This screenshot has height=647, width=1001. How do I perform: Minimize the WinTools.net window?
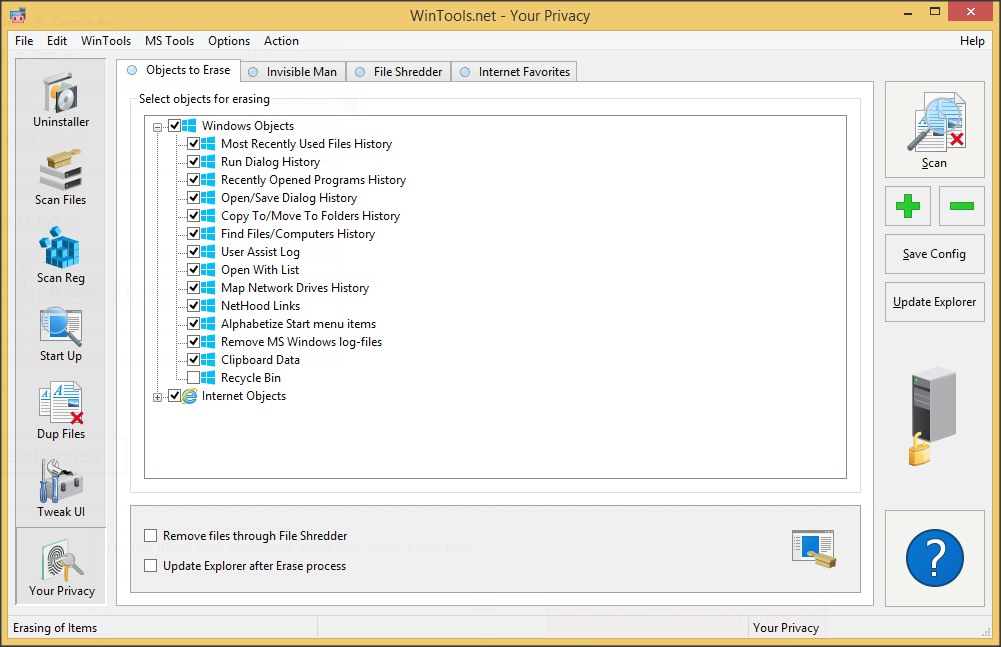click(908, 12)
